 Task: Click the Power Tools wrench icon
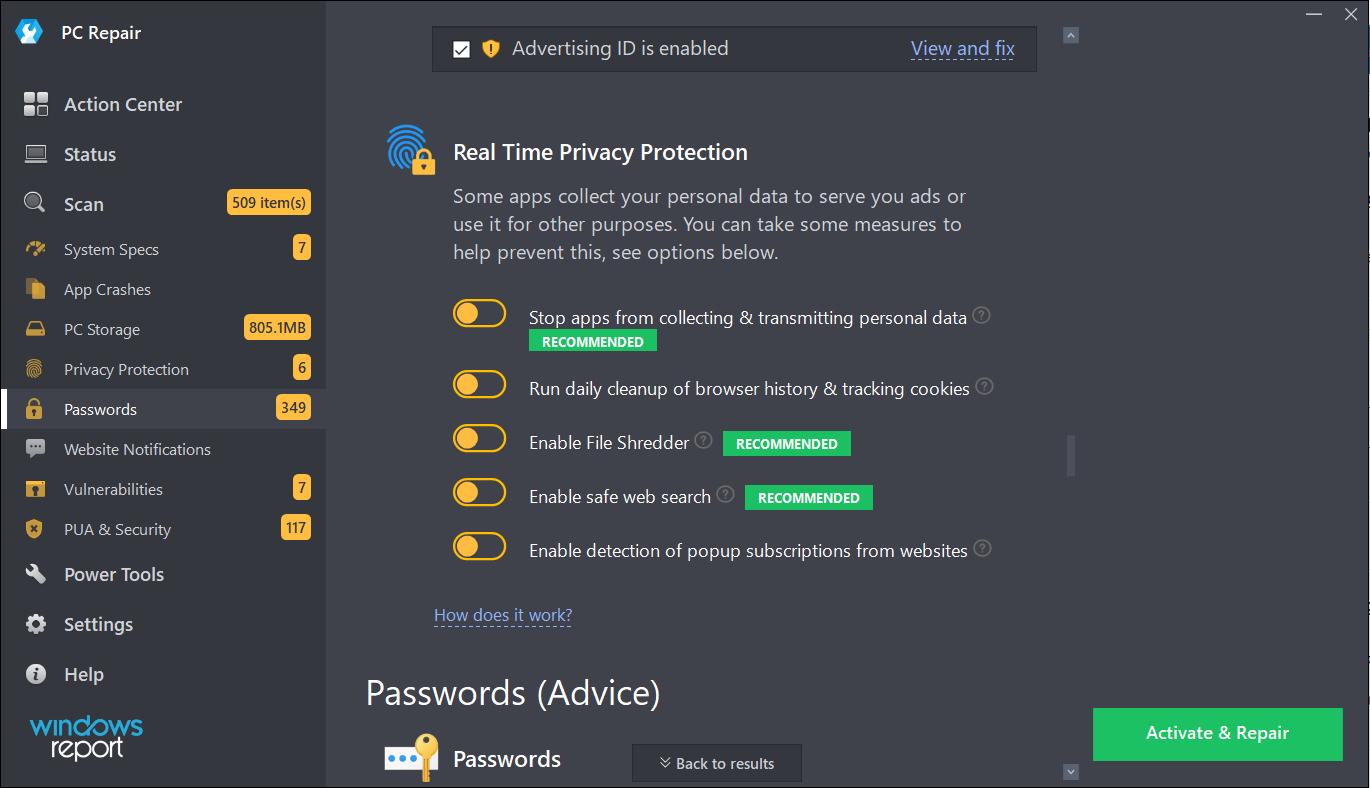tap(36, 574)
